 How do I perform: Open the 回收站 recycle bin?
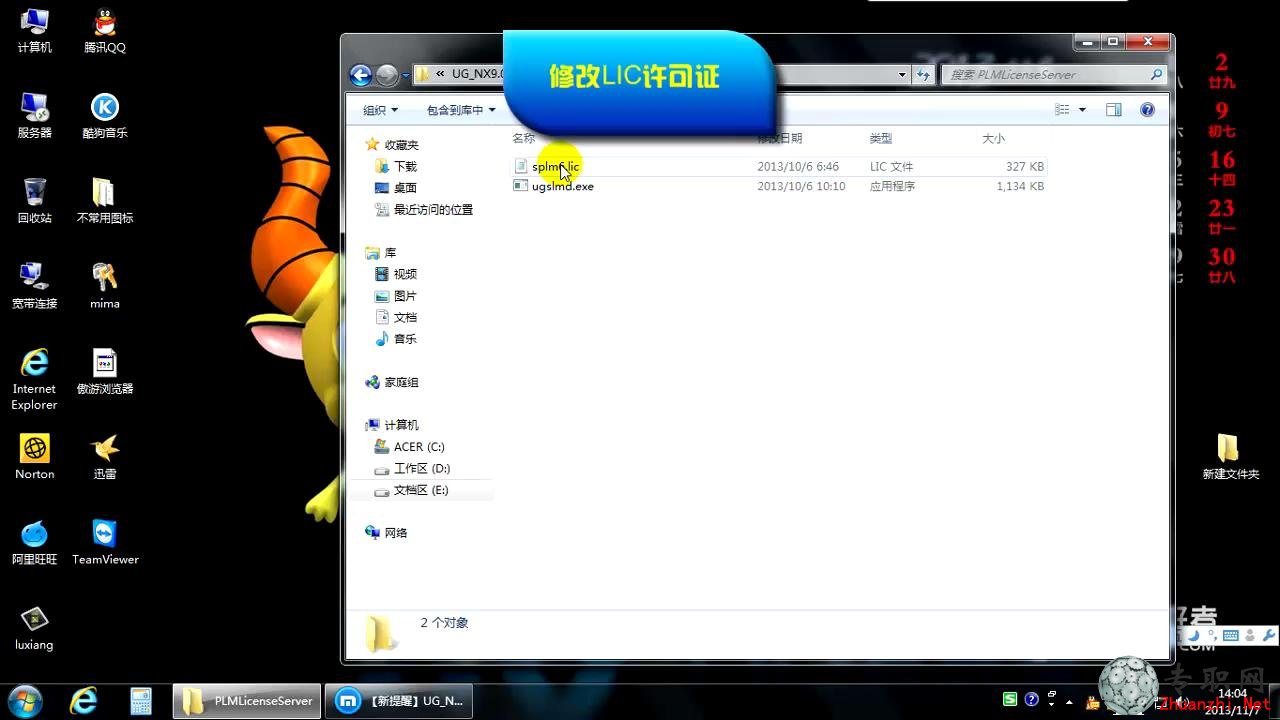click(x=34, y=200)
